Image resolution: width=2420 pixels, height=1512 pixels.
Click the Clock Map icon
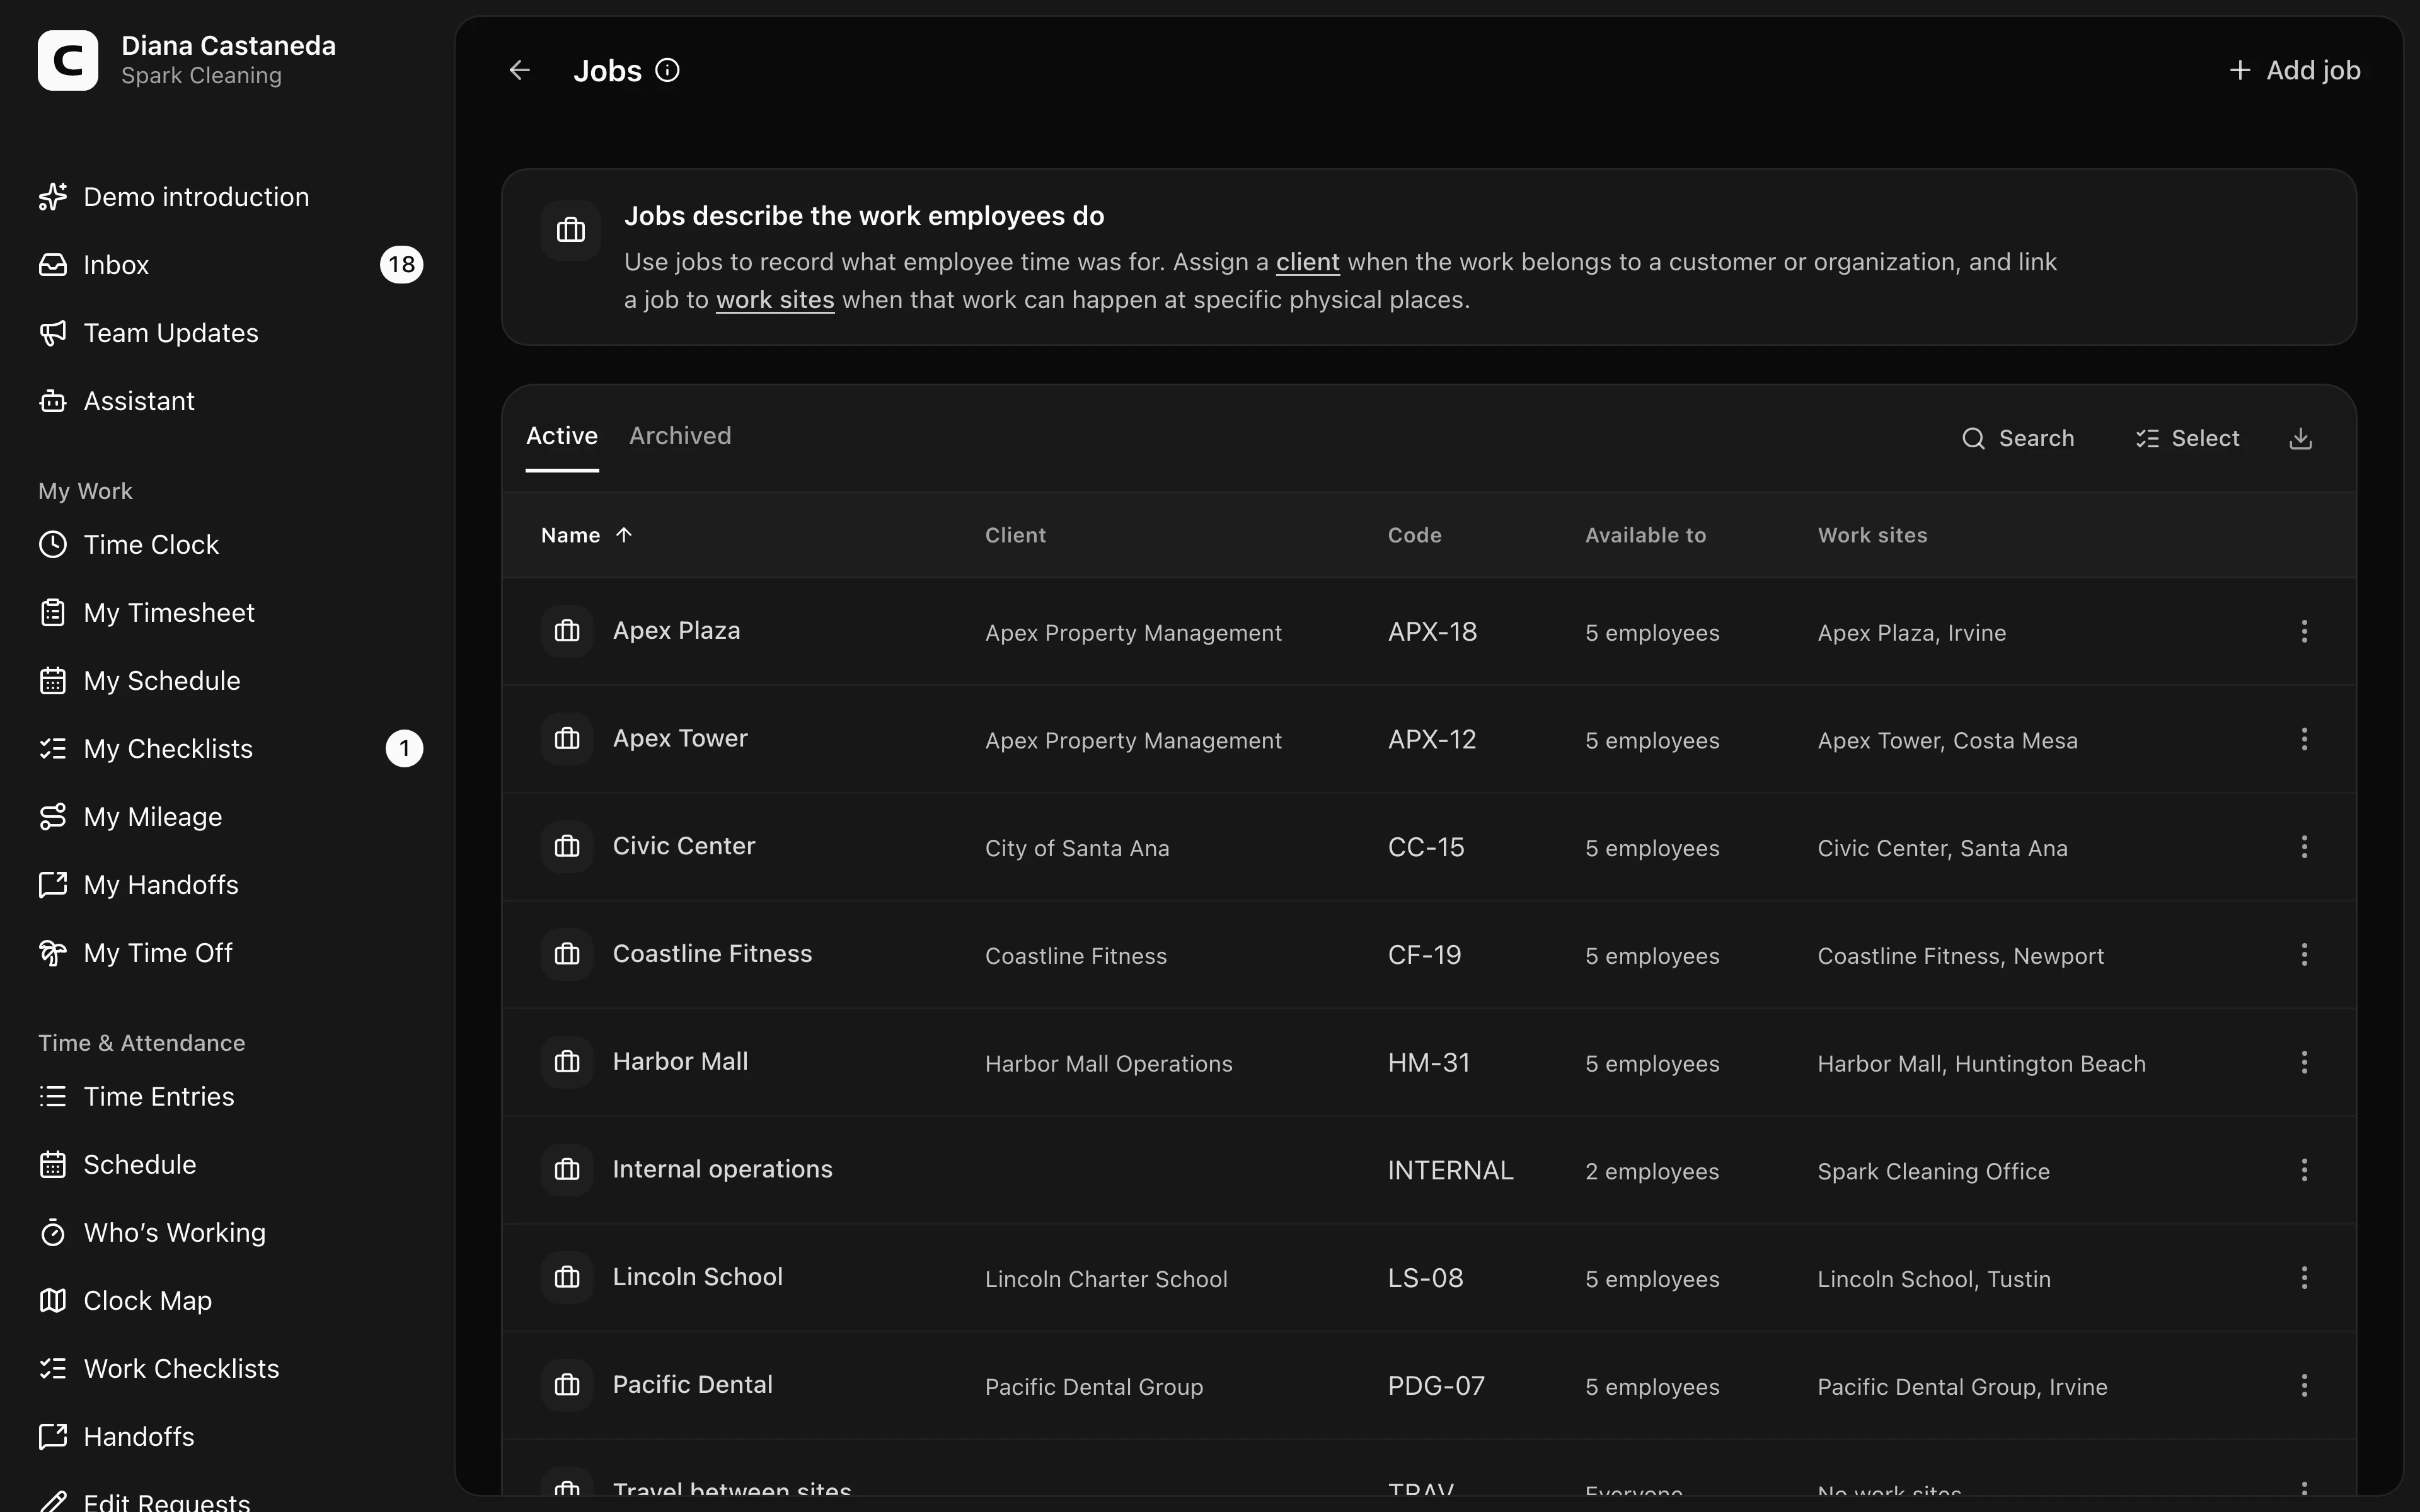(x=53, y=1301)
